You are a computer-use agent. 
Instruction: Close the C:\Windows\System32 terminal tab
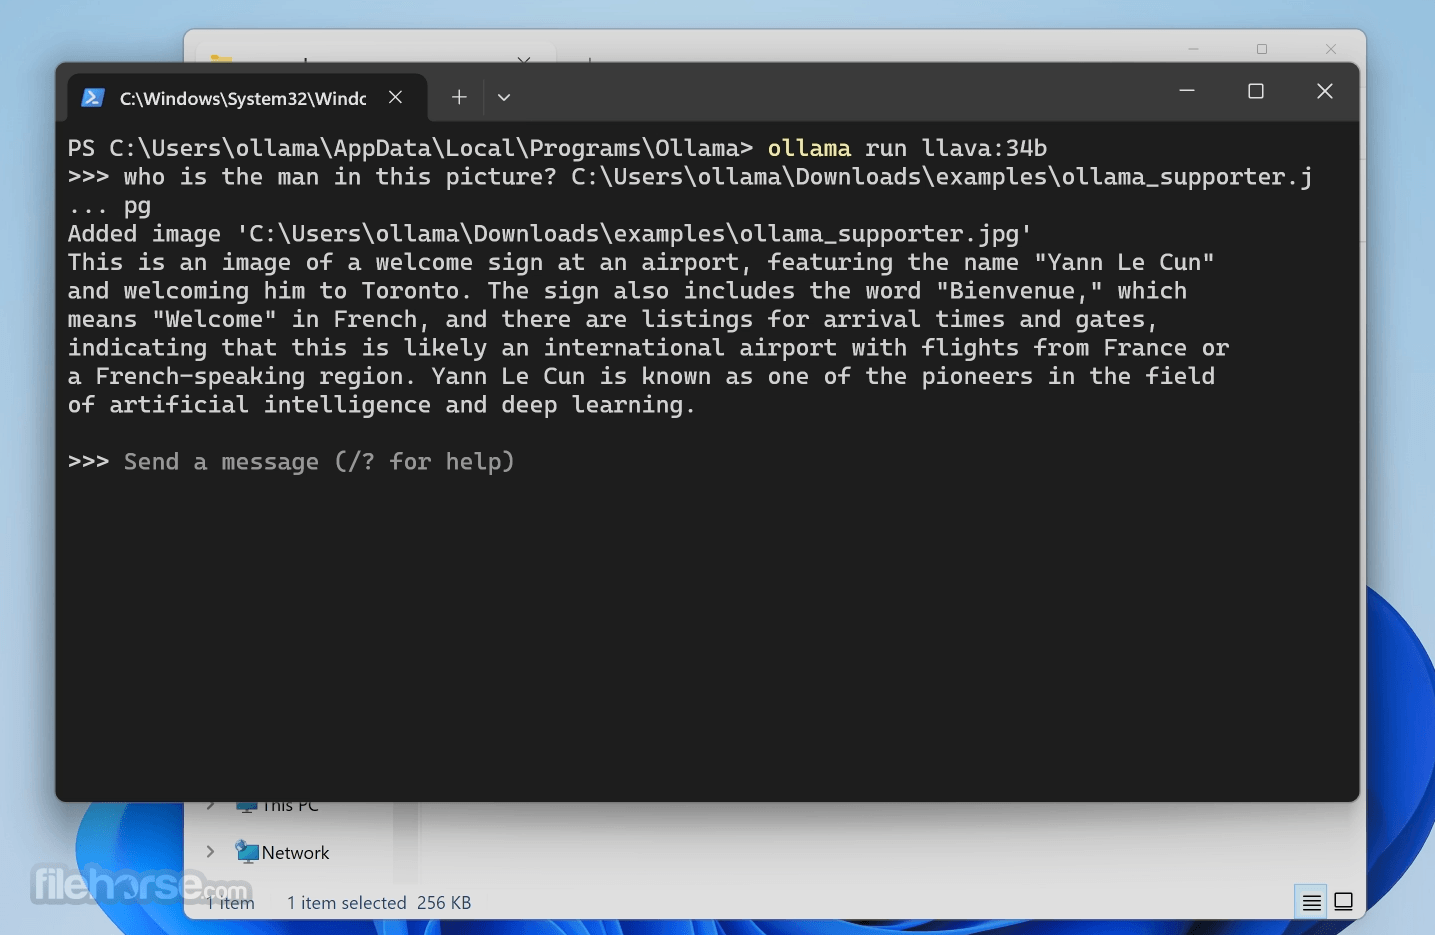tap(396, 97)
